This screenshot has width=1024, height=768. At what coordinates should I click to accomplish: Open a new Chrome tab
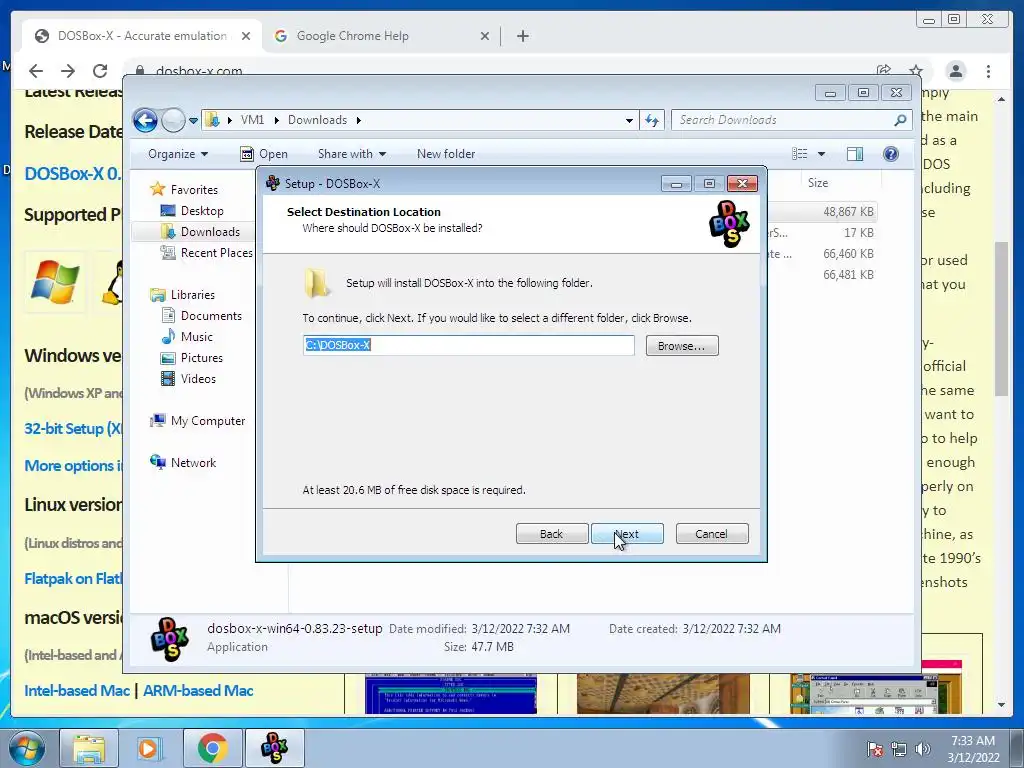(522, 37)
